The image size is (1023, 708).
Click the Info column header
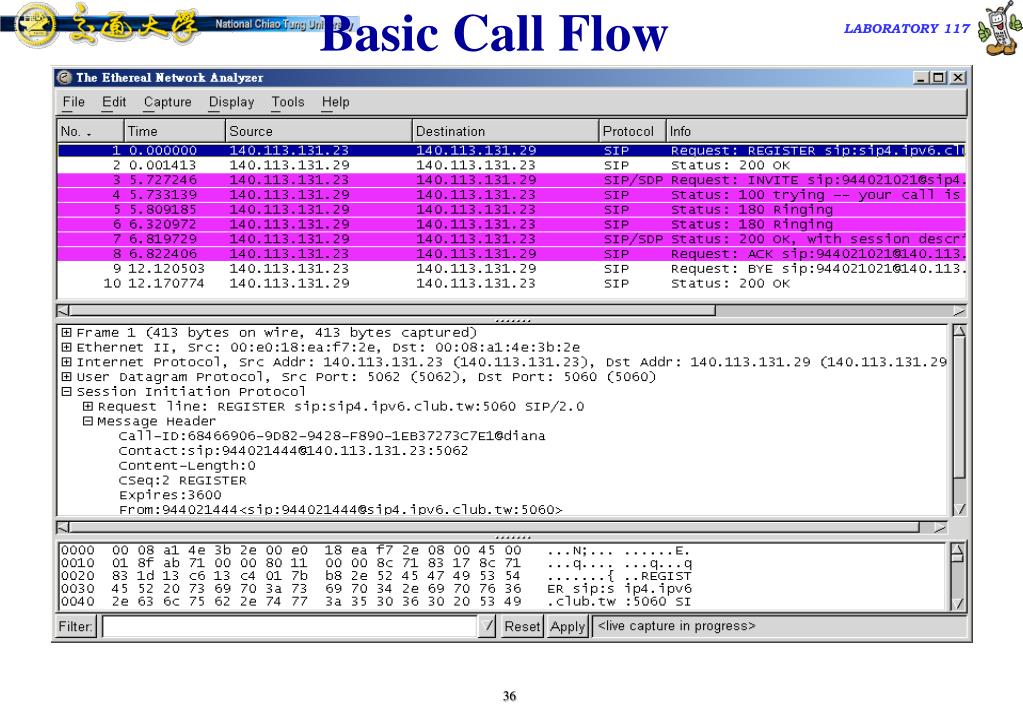(816, 131)
